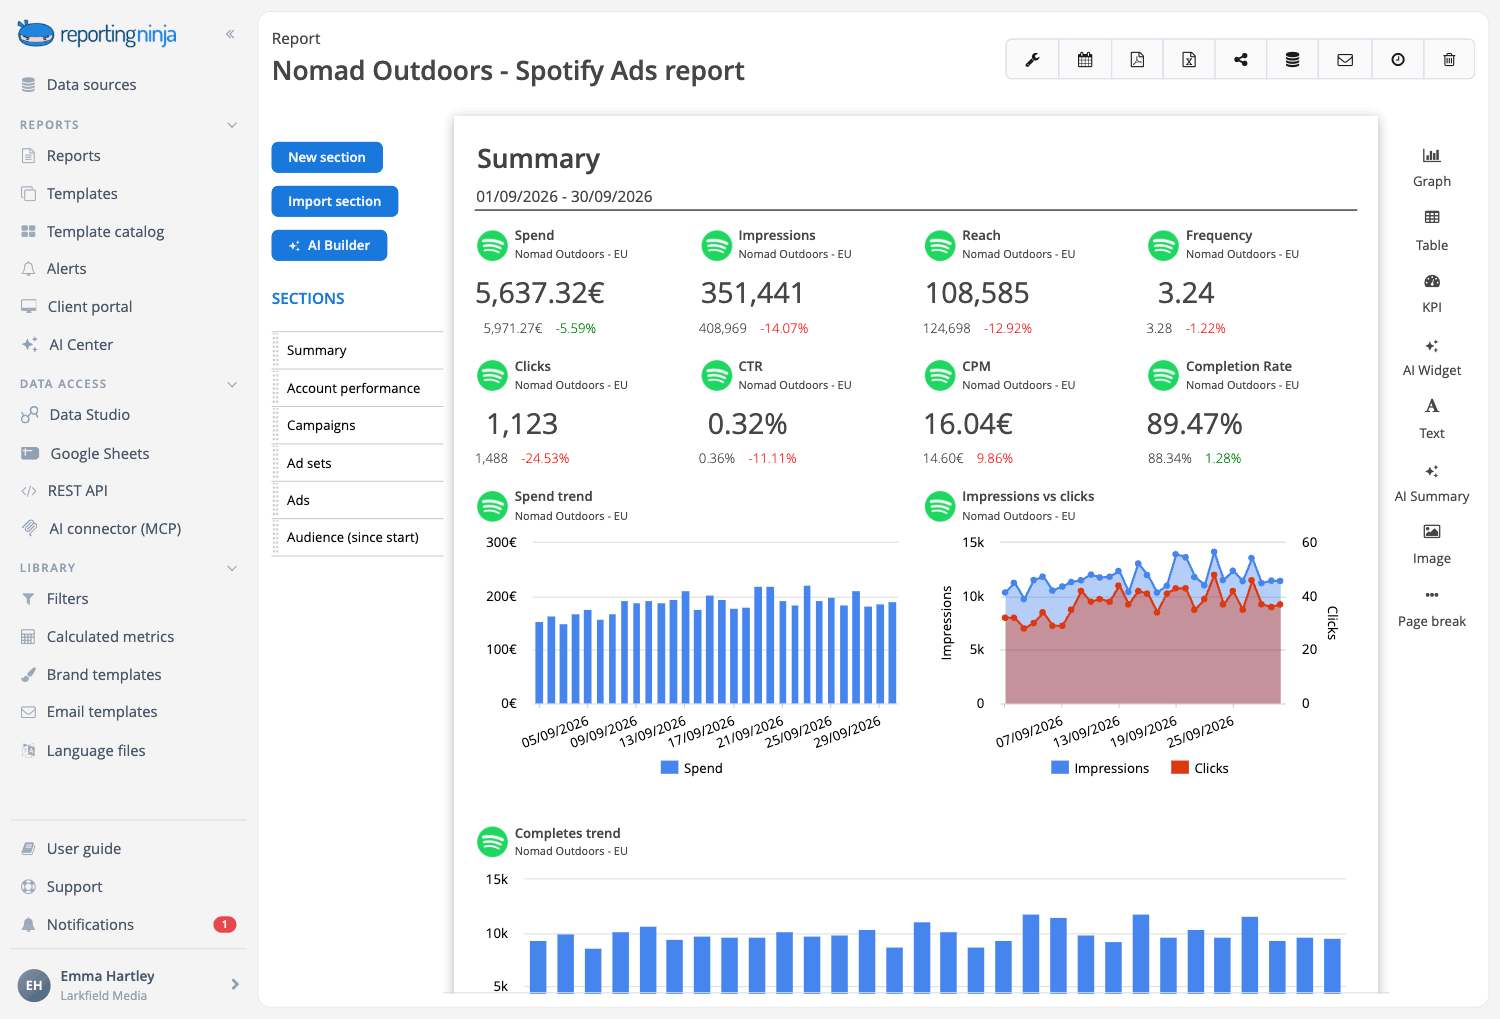Click the Notifications badge showing 1
This screenshot has width=1500, height=1019.
225,924
